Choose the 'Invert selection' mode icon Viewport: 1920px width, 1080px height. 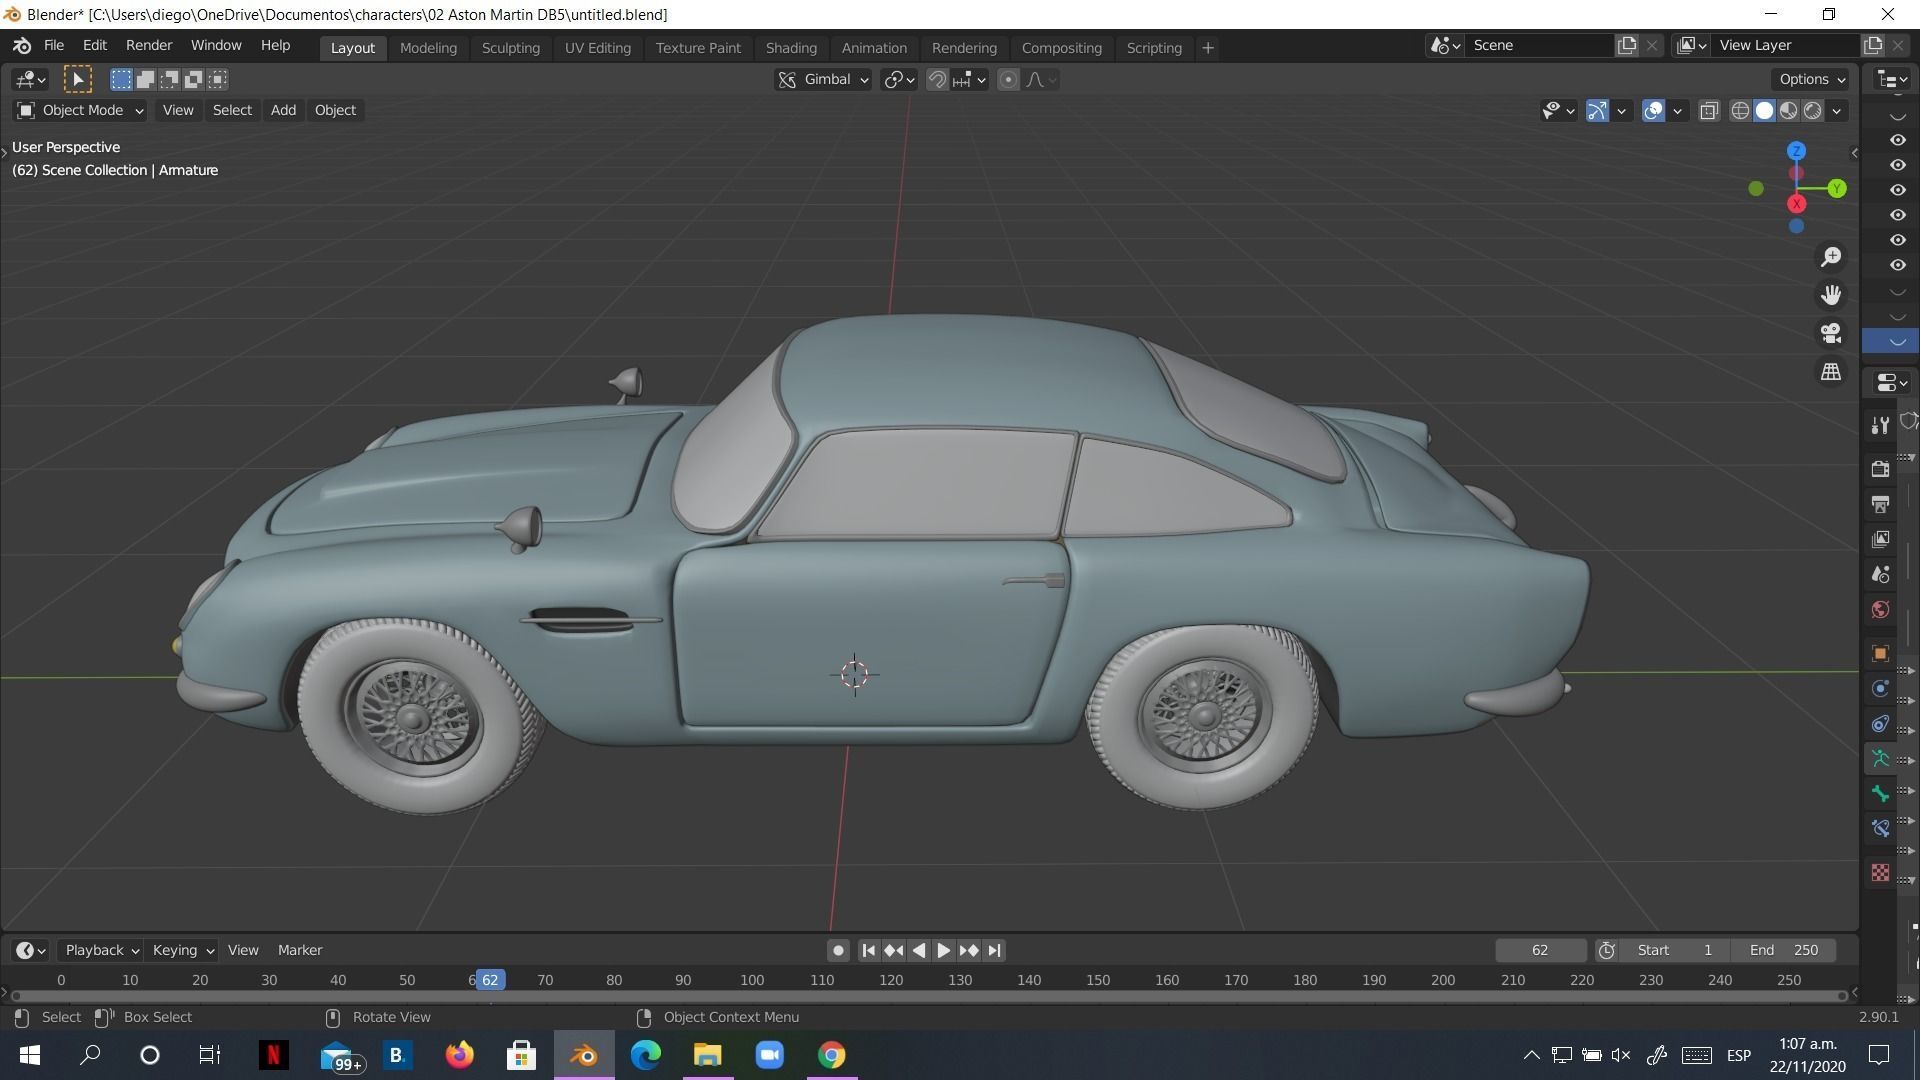193,79
